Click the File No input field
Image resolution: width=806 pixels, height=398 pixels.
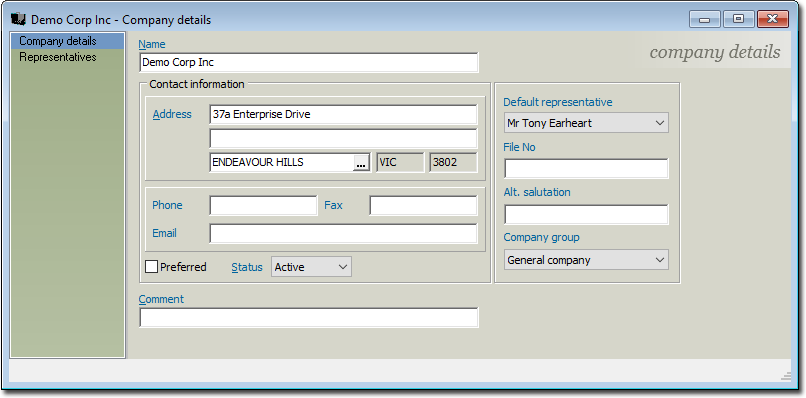click(x=586, y=169)
